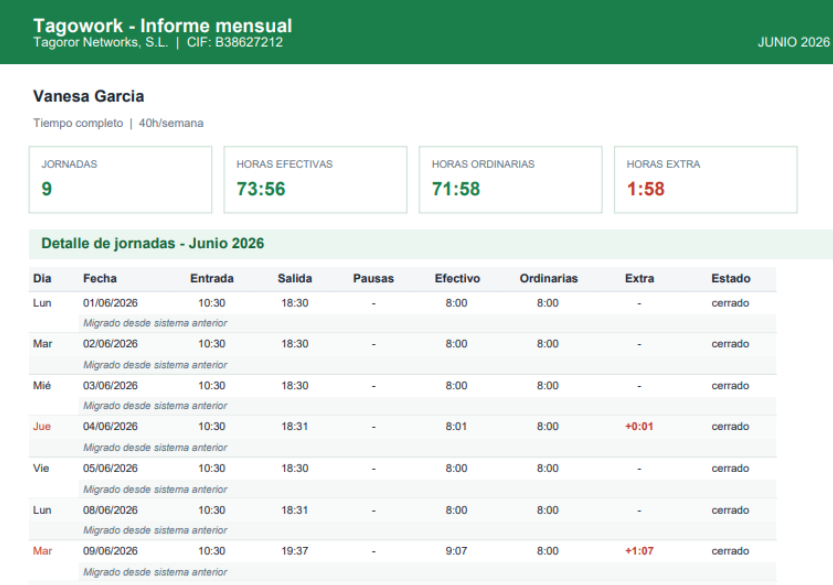Viewport: 833px width, 585px height.
Task: Click date cell 03/06/2026
Action: pyautogui.click(x=110, y=386)
